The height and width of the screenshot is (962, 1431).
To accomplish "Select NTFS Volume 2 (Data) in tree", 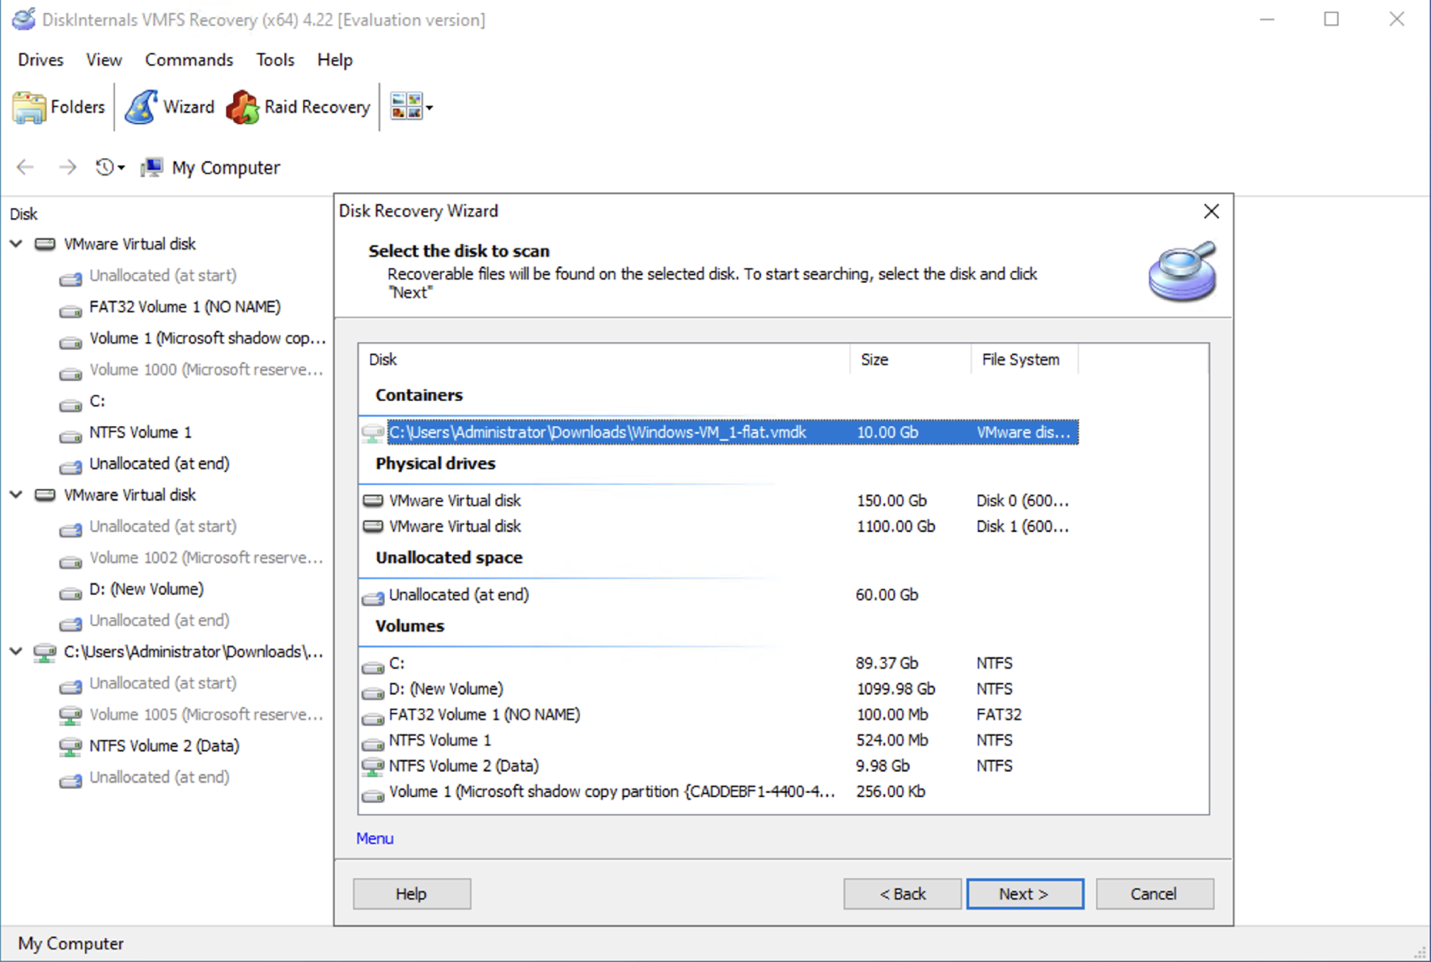I will (x=164, y=746).
